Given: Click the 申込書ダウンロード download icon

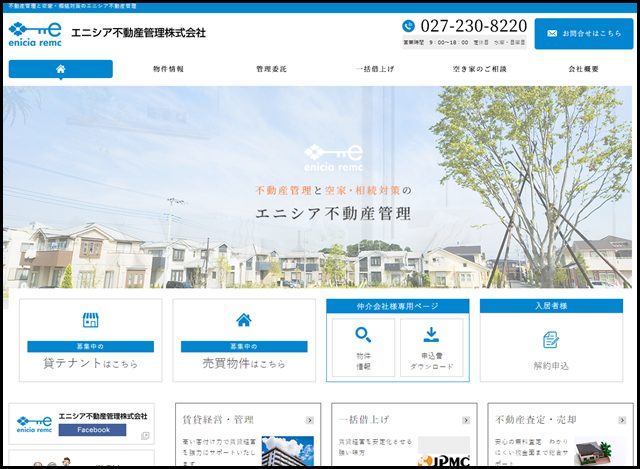Looking at the screenshot, I should (431, 335).
